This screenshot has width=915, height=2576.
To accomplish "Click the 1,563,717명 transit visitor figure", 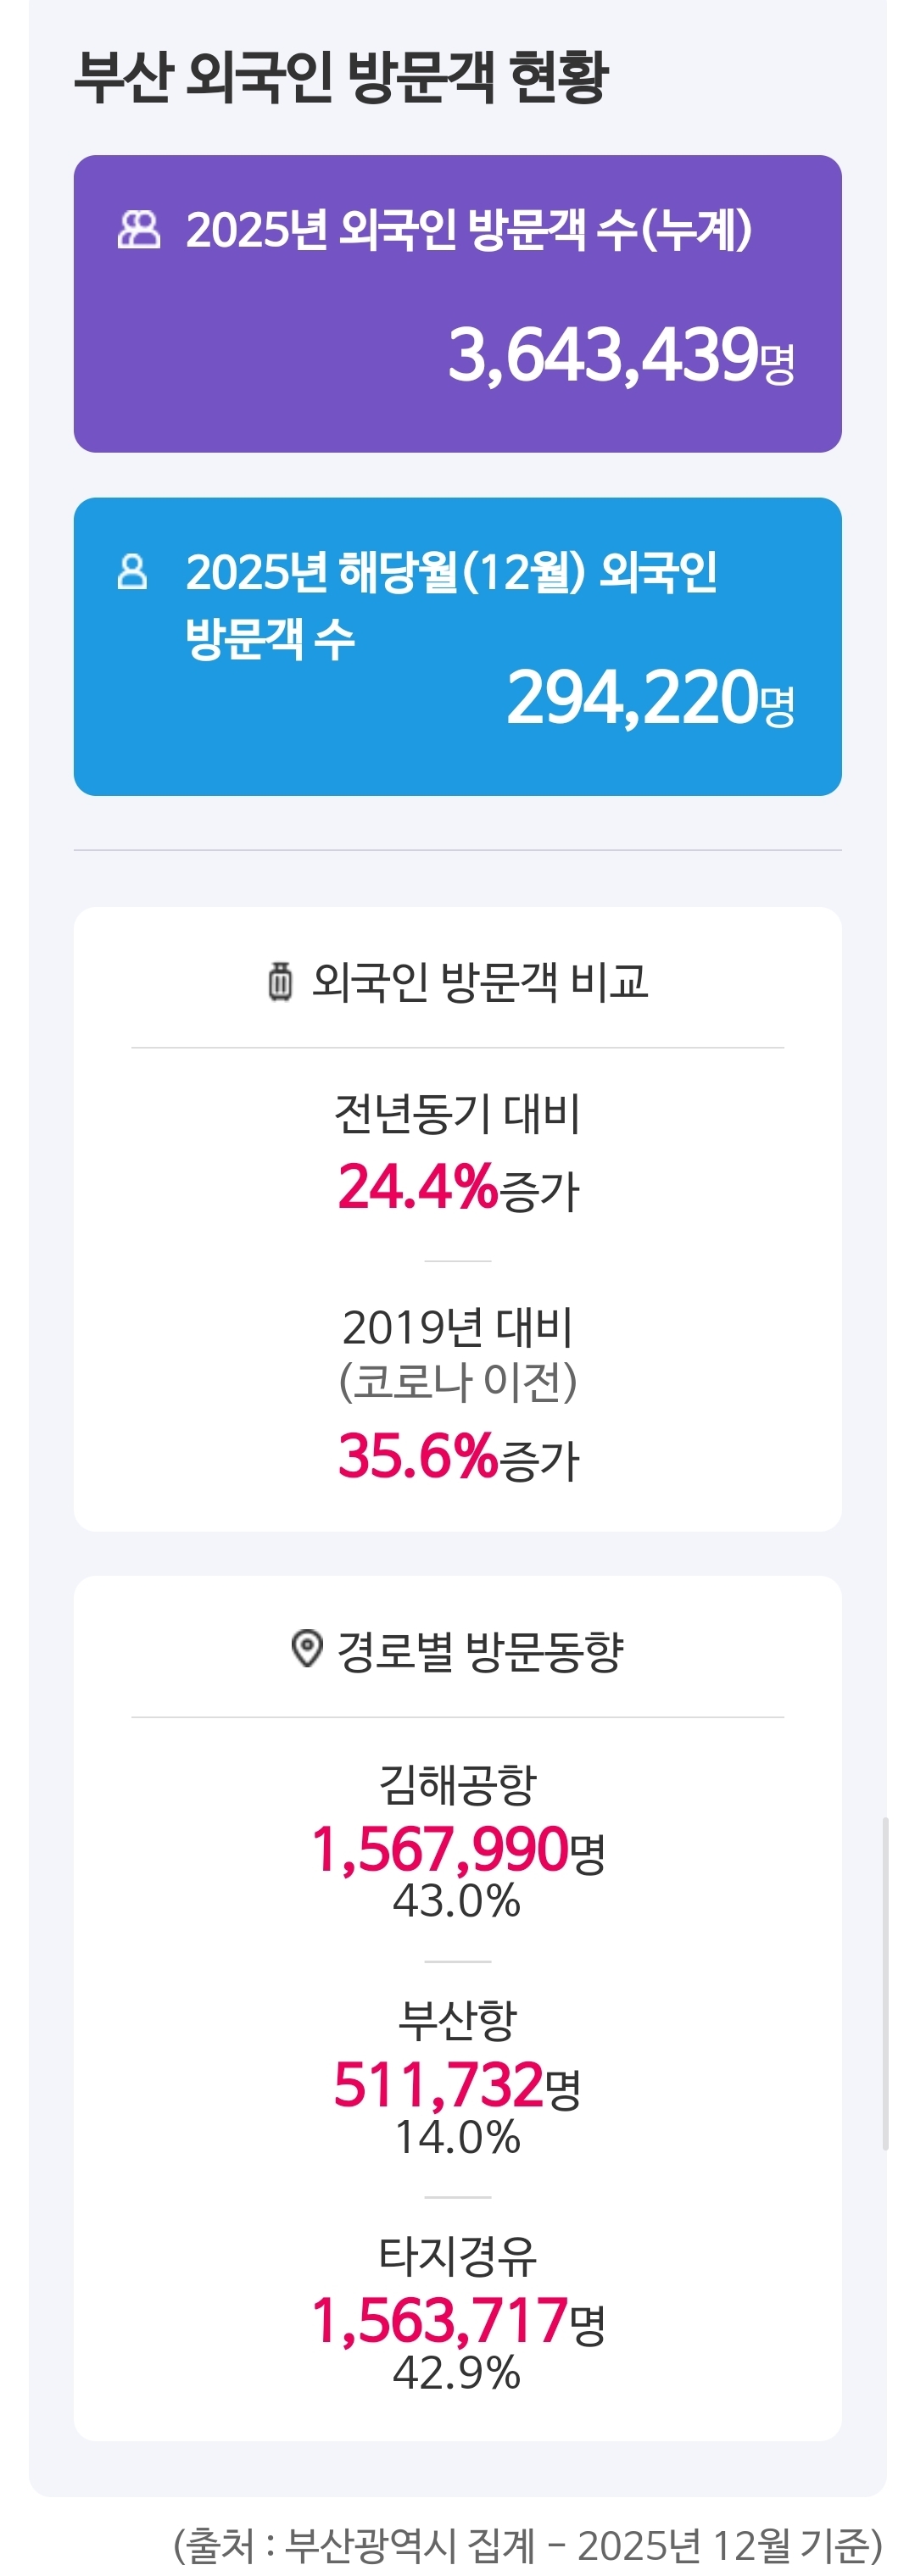I will point(458,2320).
